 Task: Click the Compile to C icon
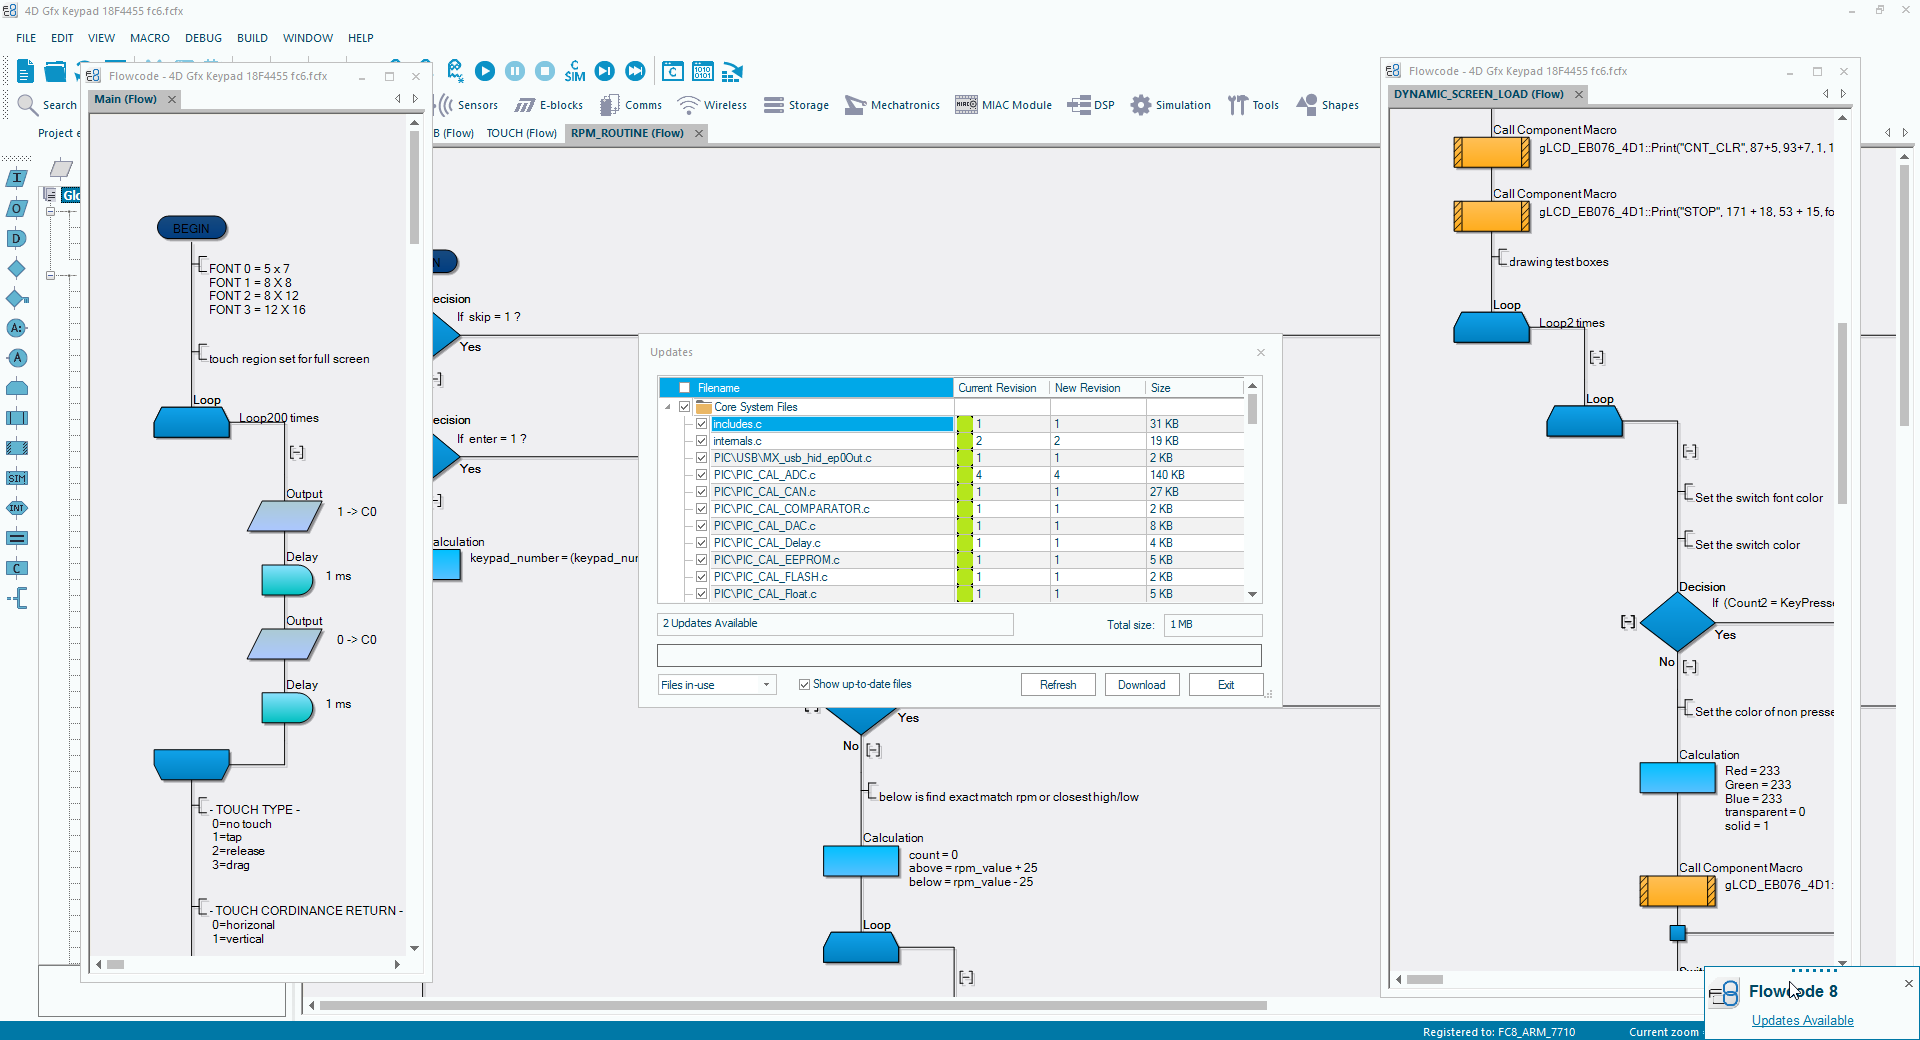point(673,71)
